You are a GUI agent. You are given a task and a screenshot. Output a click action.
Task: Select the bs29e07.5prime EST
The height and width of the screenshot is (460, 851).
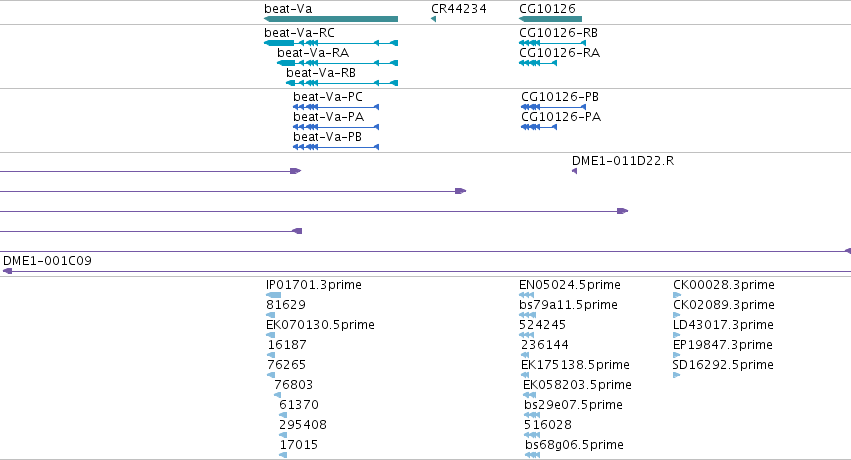click(x=573, y=406)
